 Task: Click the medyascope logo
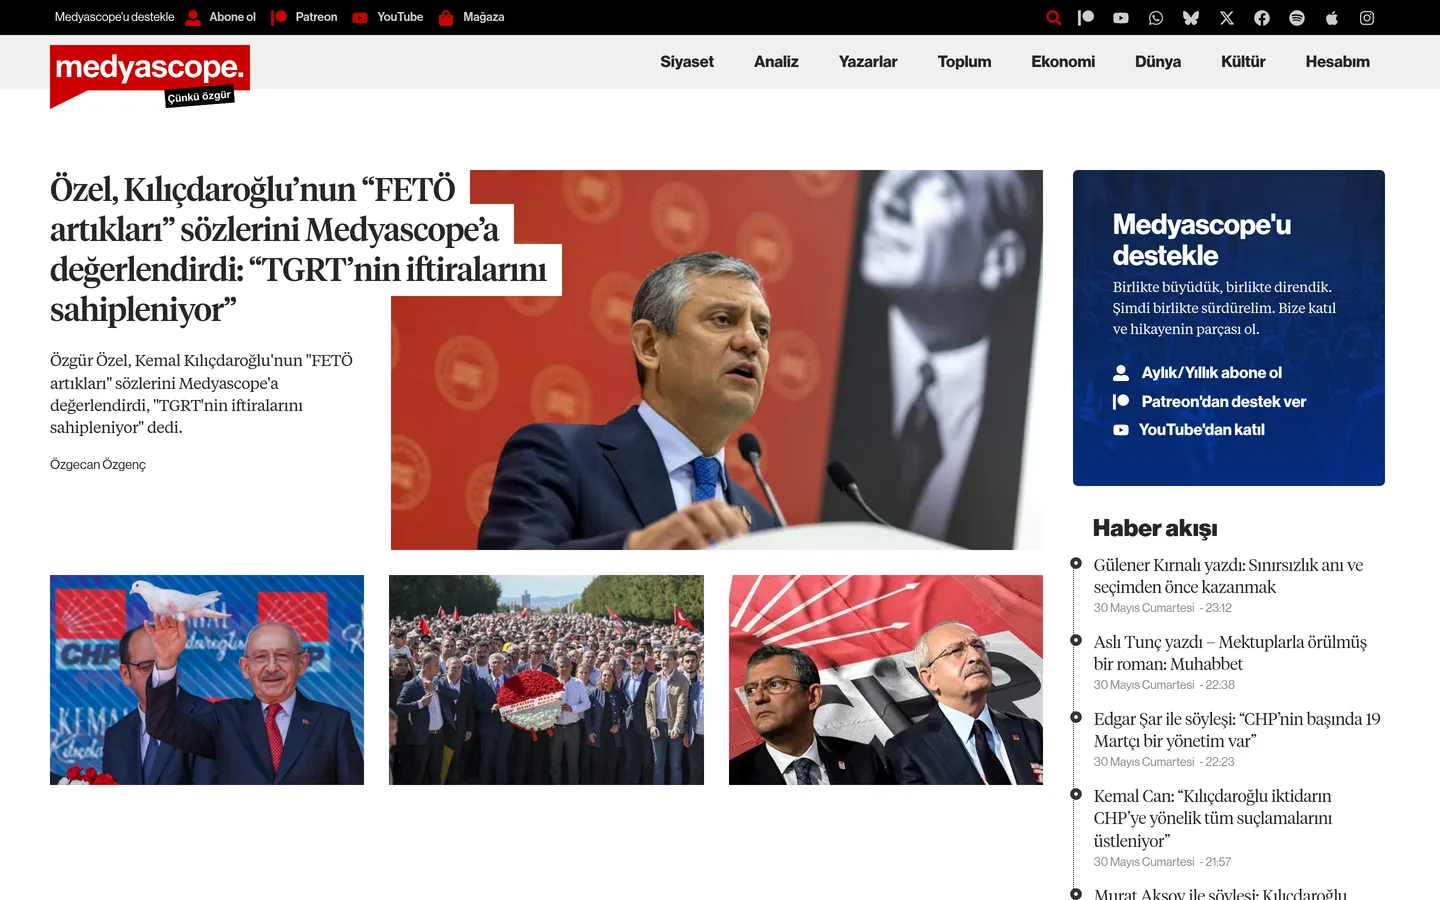[x=150, y=76]
